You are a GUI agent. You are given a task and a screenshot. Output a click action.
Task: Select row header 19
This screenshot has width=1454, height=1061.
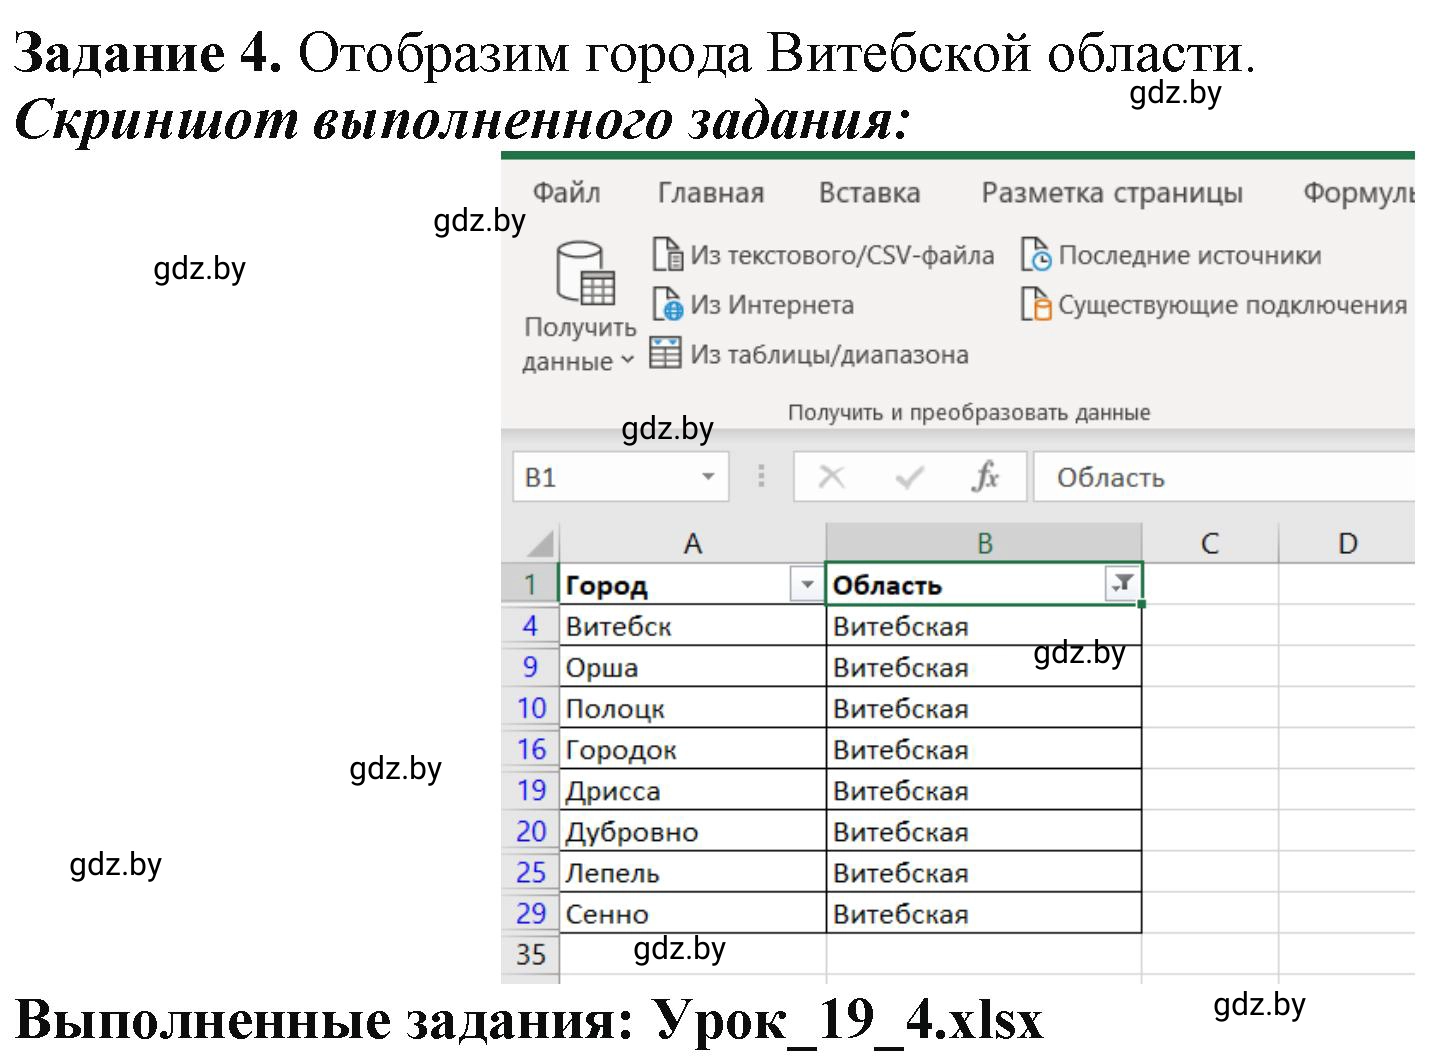[x=530, y=790]
